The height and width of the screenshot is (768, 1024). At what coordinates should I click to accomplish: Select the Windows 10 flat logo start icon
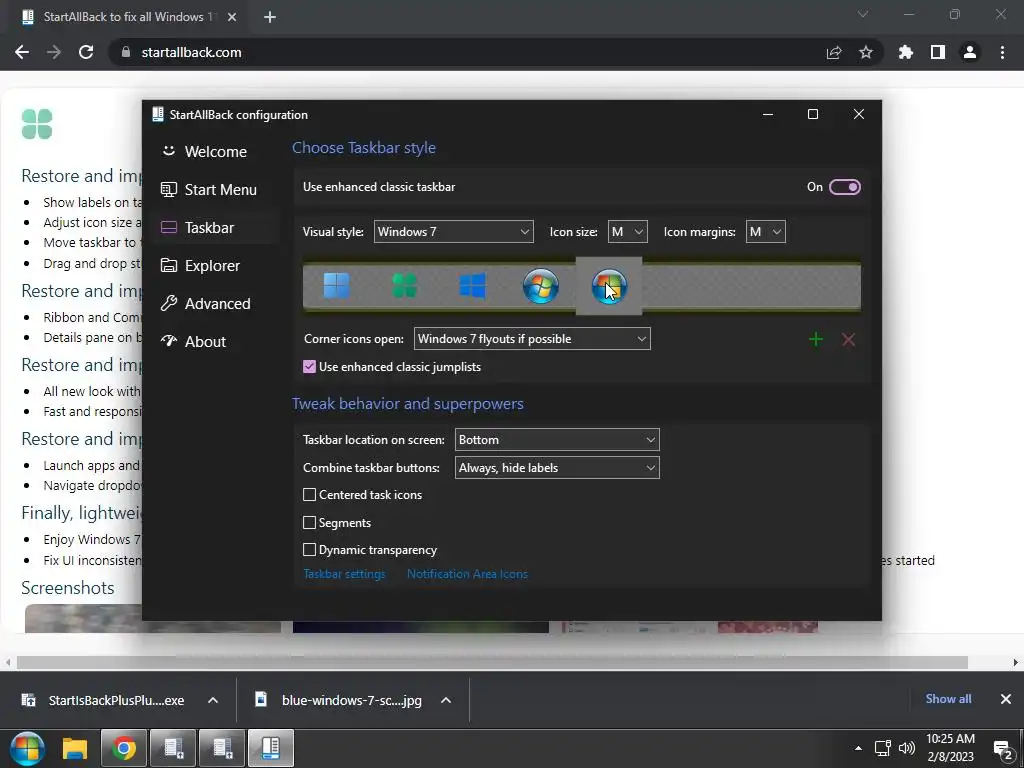472,286
